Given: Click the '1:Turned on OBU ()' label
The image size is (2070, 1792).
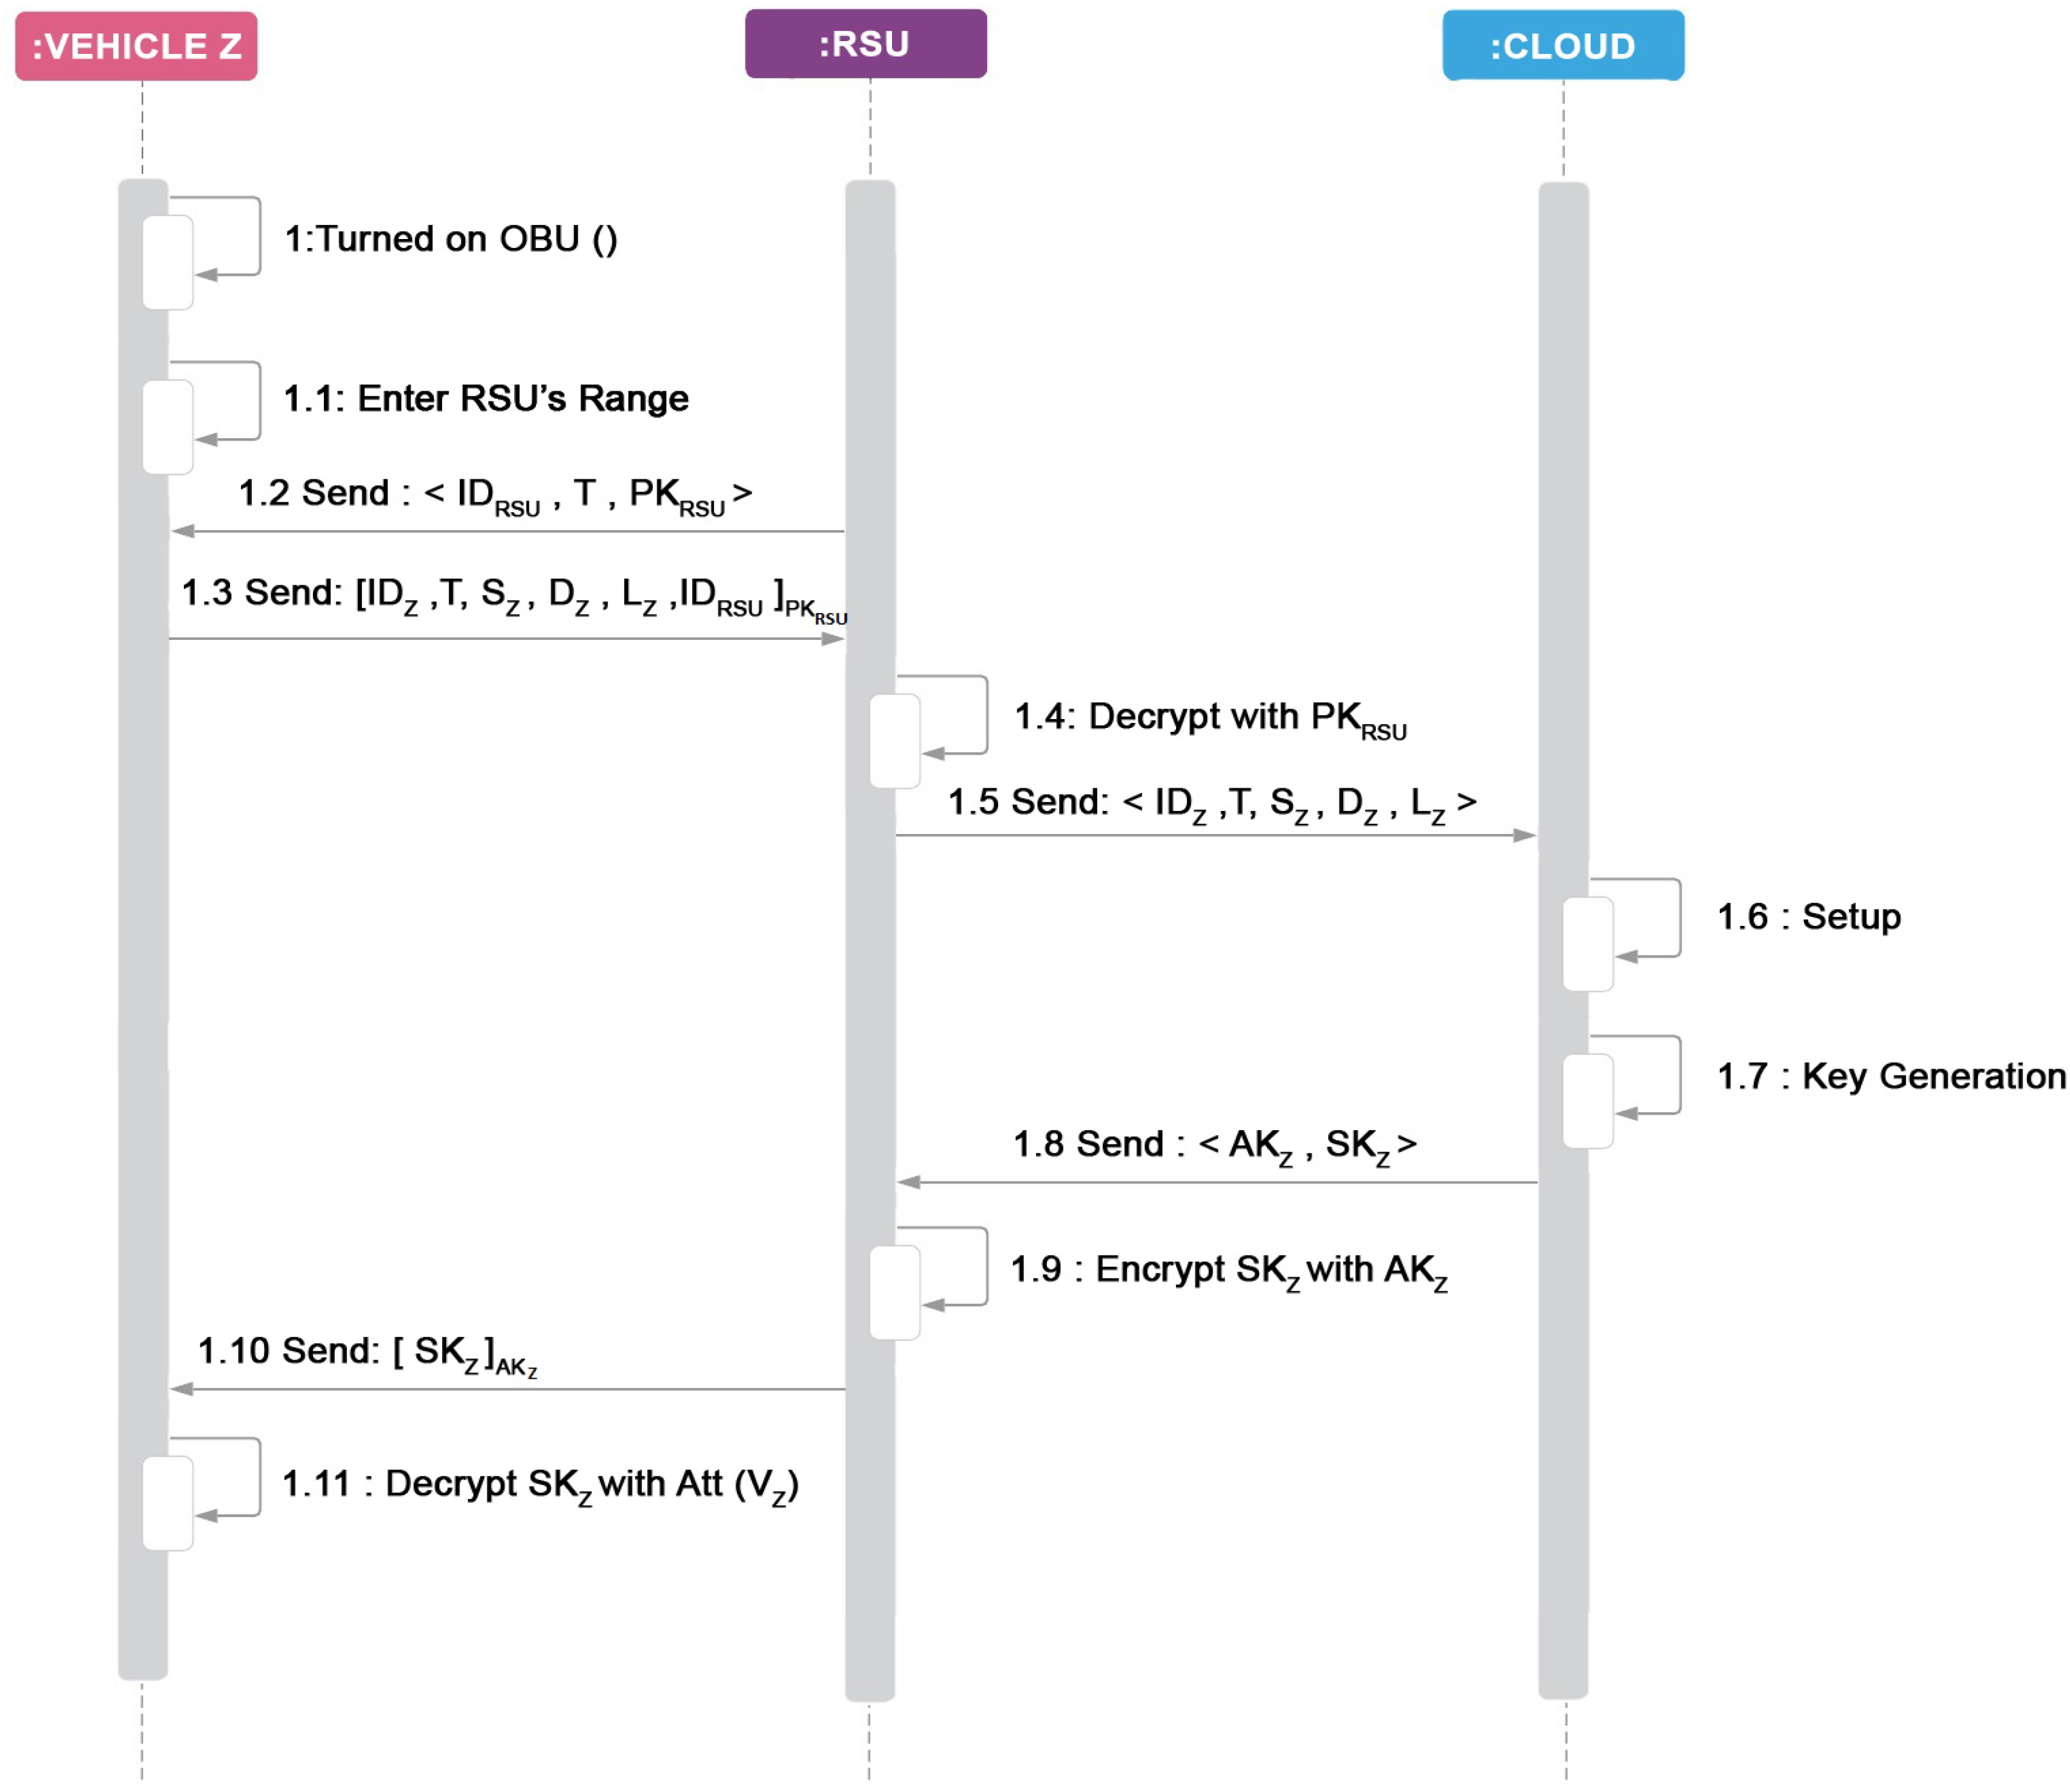Looking at the screenshot, I should 451,239.
